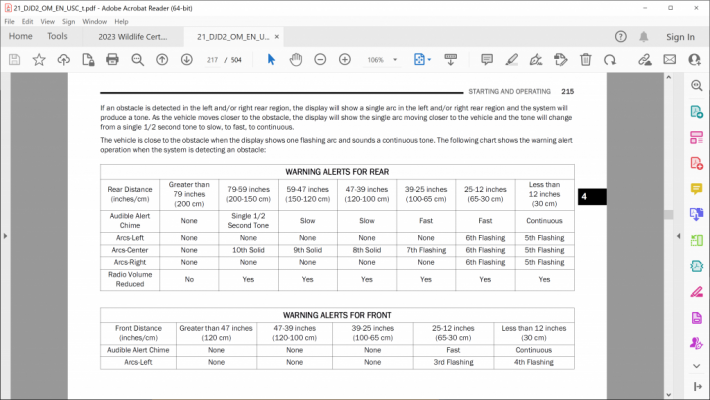
Task: Go to the next page arrow
Action: (x=187, y=59)
